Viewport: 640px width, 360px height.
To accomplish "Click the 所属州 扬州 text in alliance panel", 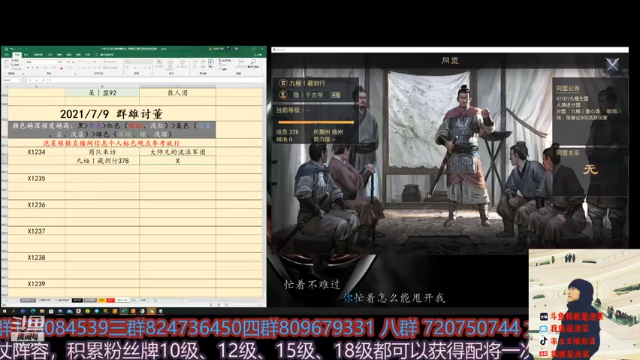I will click(x=328, y=132).
